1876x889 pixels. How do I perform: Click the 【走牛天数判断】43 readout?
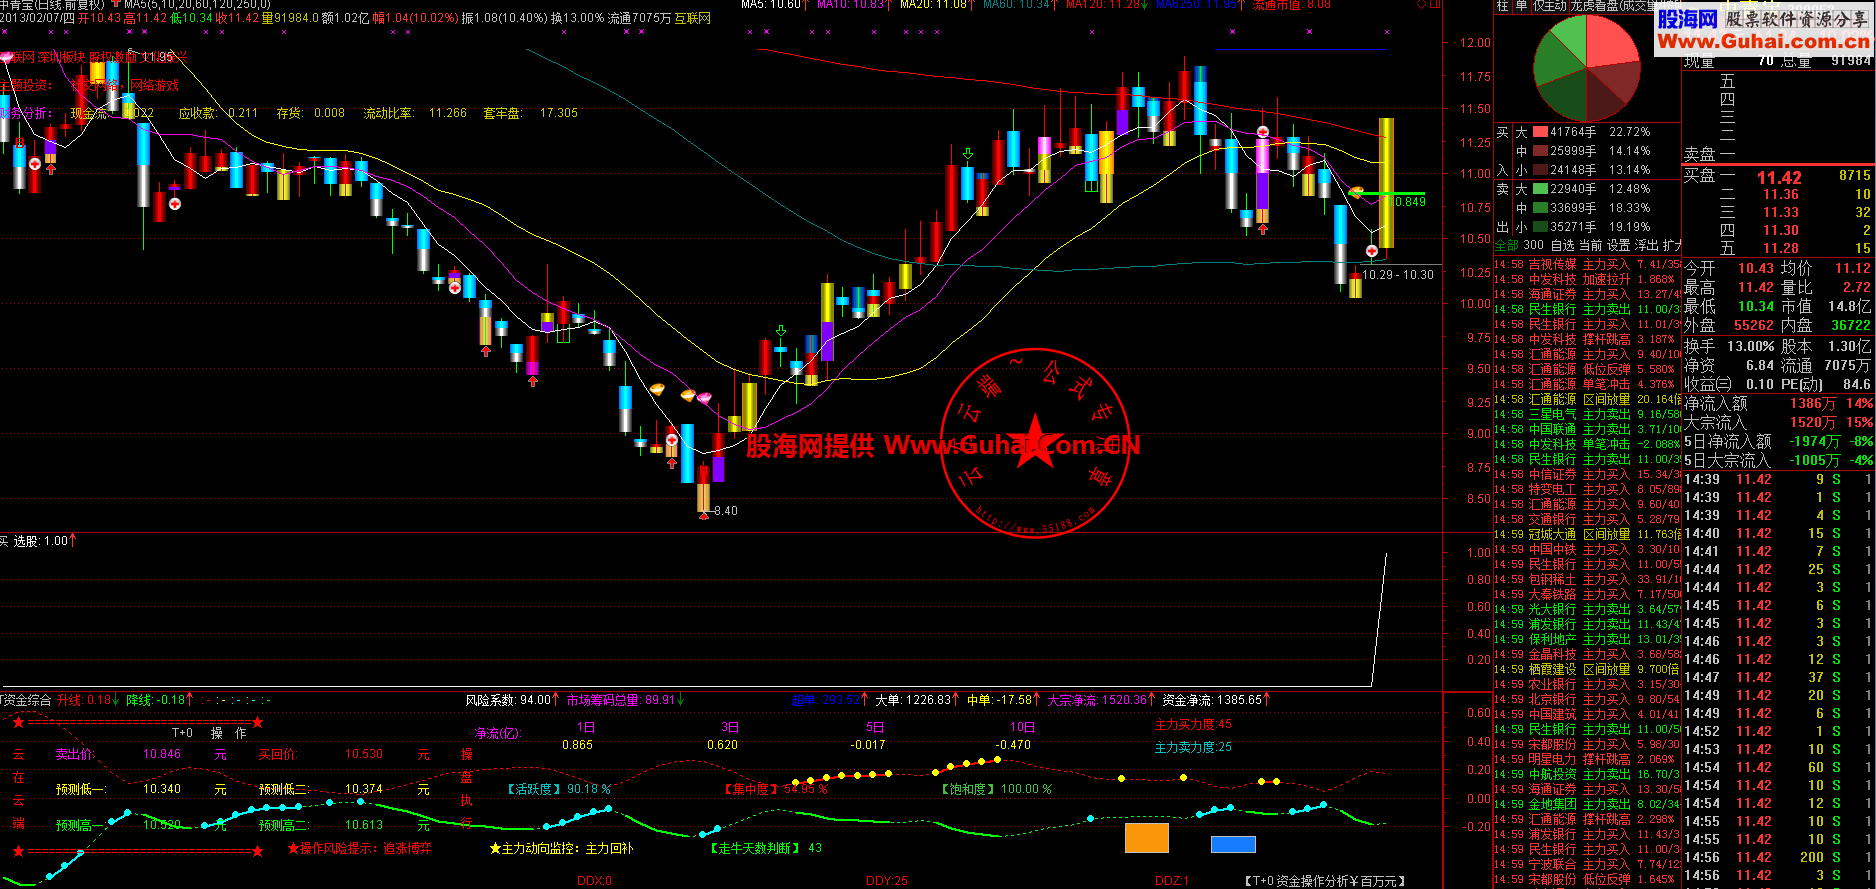[766, 848]
